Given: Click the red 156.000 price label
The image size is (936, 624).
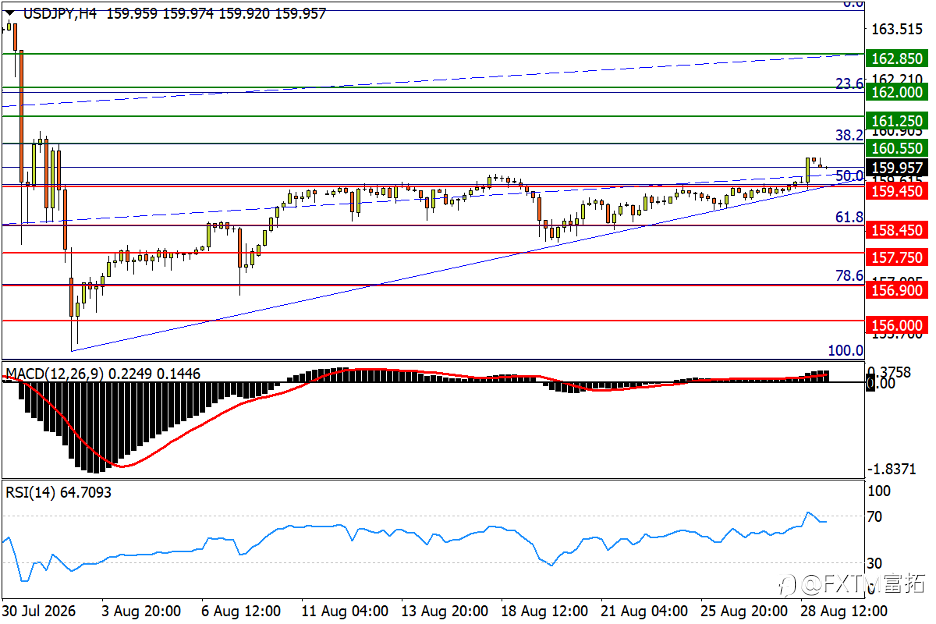Looking at the screenshot, I should 897,325.
